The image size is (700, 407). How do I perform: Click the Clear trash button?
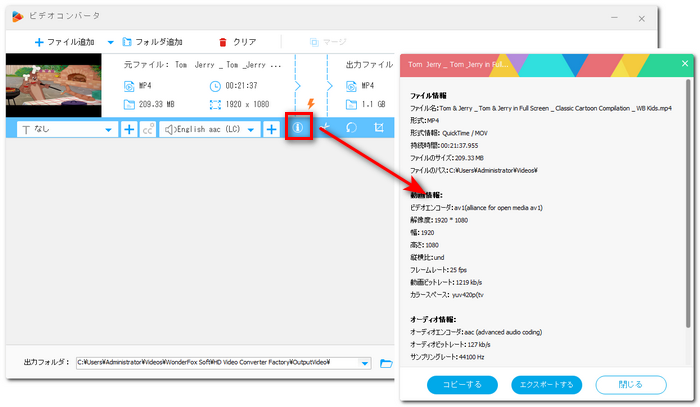238,42
